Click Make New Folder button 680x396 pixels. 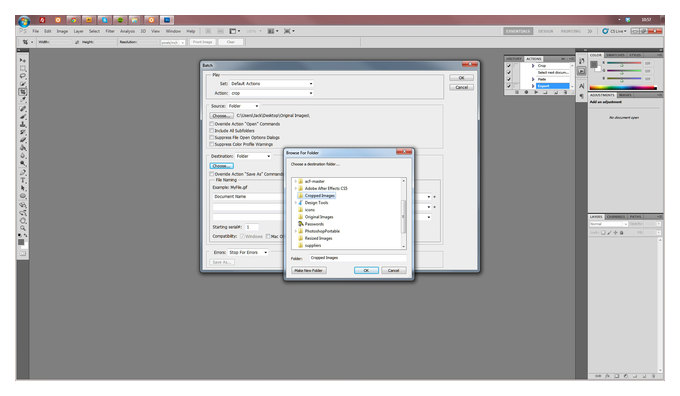click(x=308, y=270)
